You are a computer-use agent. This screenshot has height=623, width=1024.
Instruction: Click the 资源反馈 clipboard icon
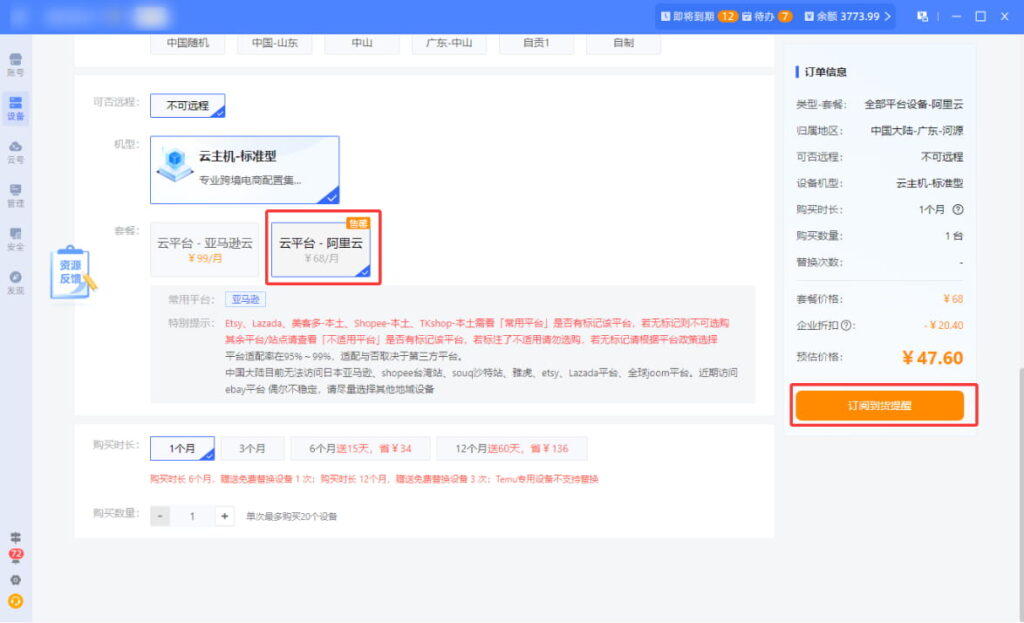coord(72,273)
